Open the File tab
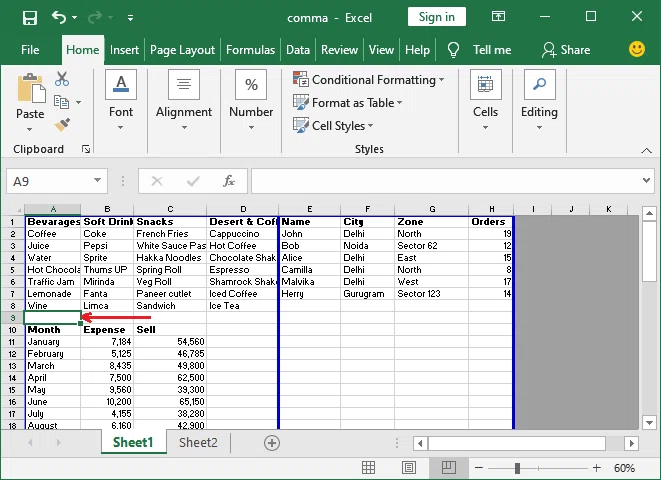 pos(30,50)
